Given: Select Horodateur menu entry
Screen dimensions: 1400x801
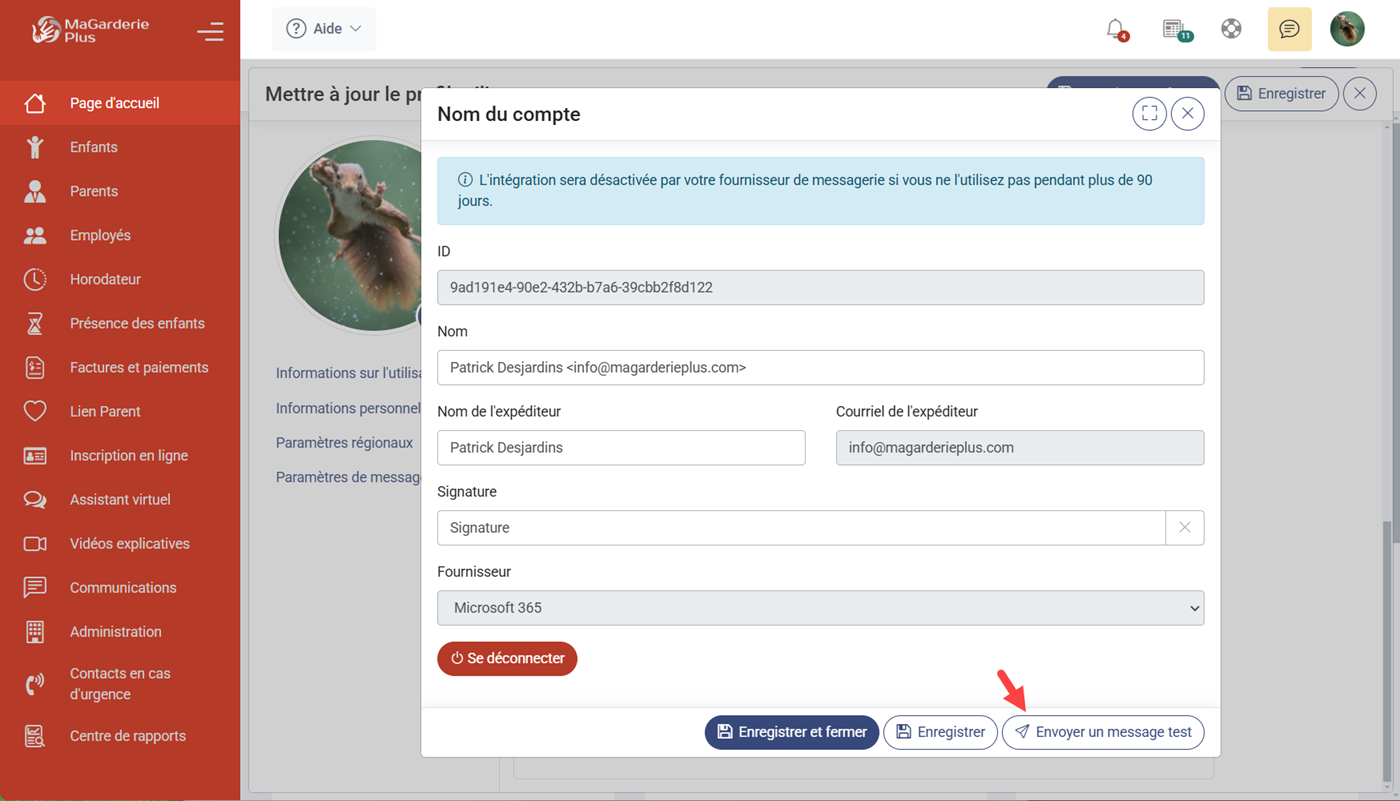Looking at the screenshot, I should [120, 279].
